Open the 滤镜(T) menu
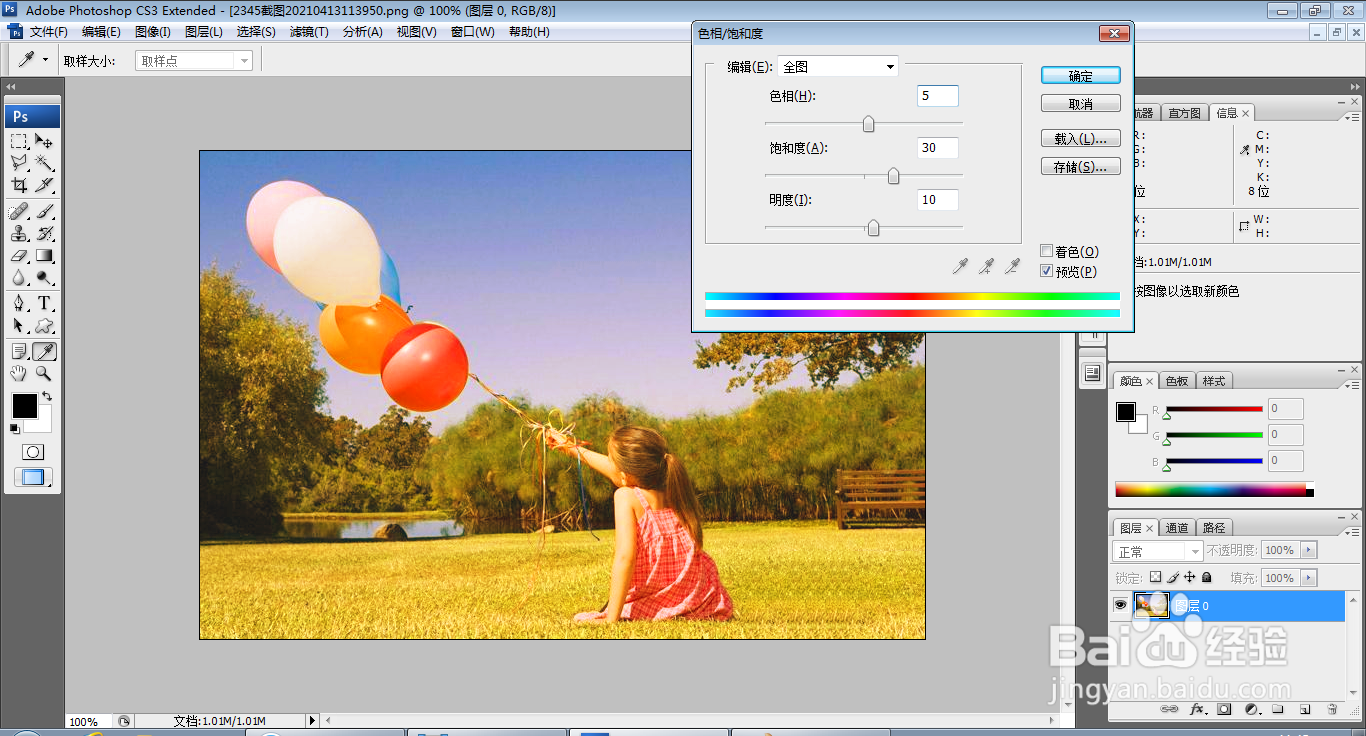 pos(309,32)
